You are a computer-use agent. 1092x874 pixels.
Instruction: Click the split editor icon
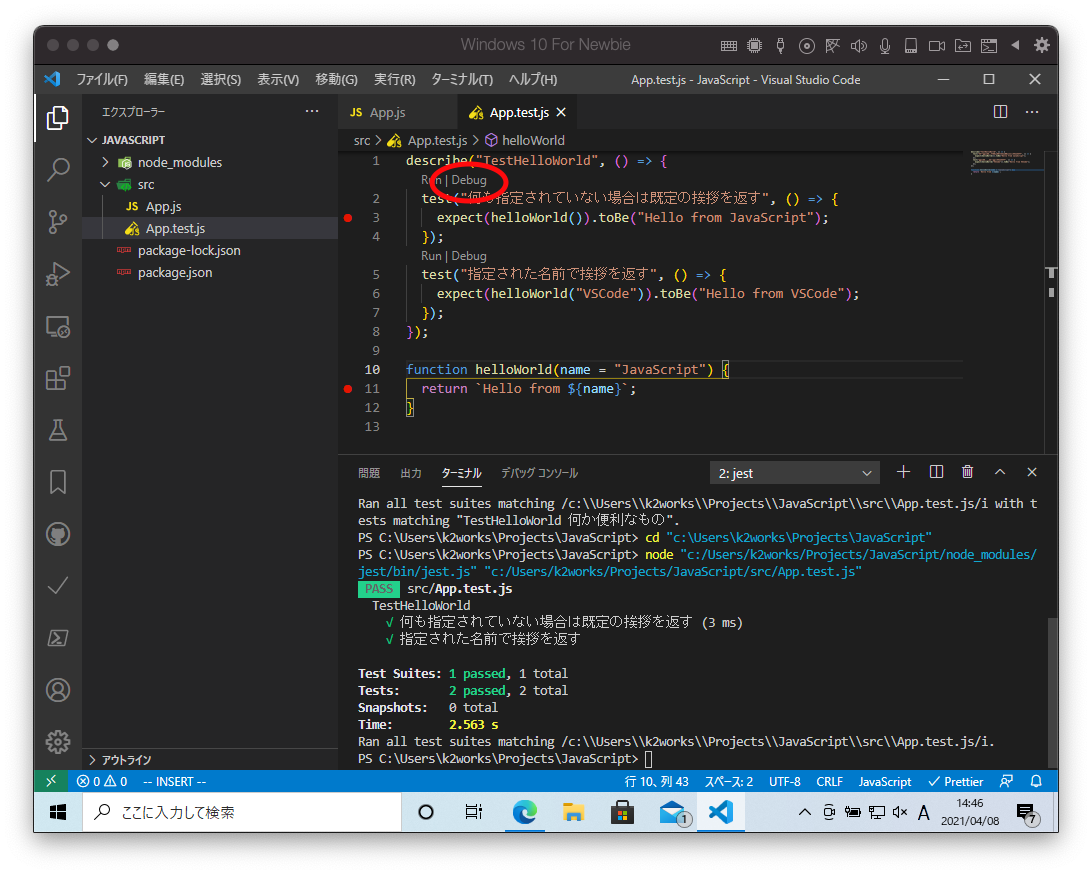point(1000,112)
